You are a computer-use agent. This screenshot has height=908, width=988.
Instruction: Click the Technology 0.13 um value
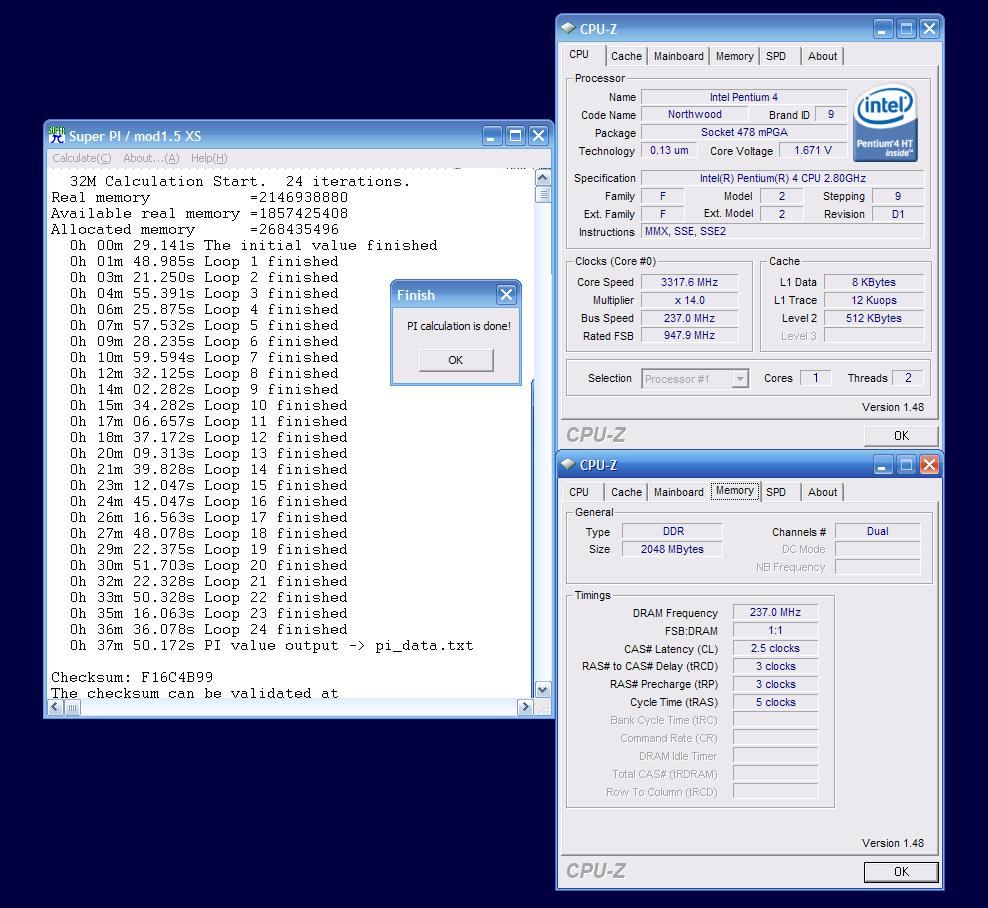(x=669, y=151)
